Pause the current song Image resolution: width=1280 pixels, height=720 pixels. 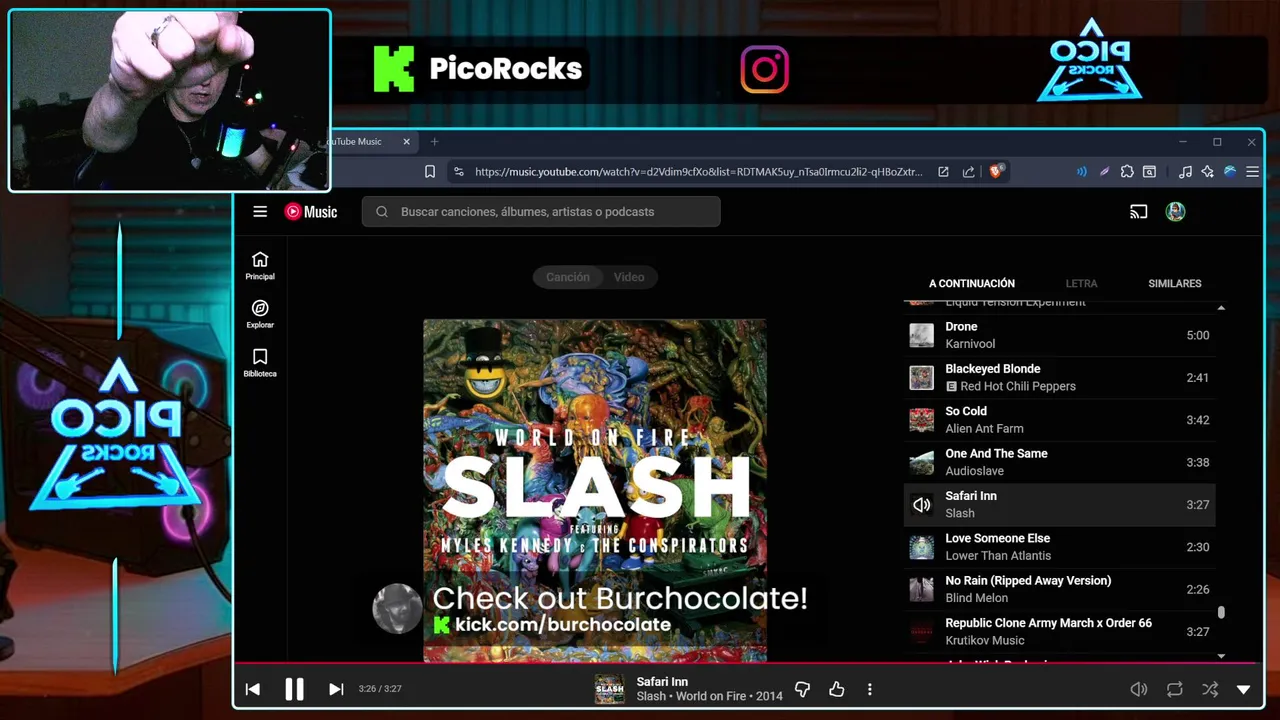pos(294,689)
